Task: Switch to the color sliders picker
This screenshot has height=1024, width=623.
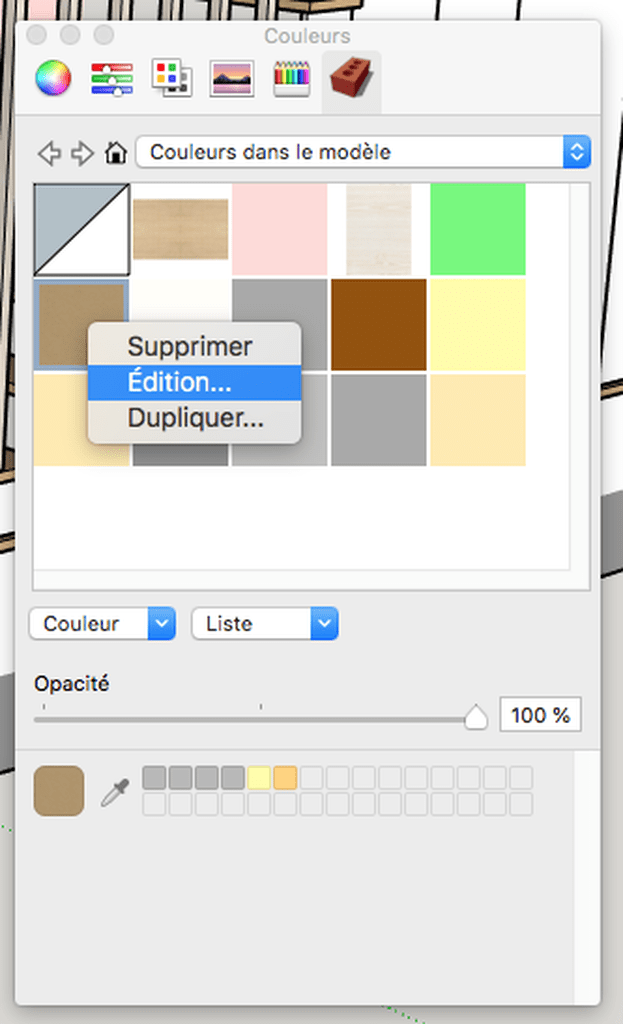Action: tap(112, 79)
